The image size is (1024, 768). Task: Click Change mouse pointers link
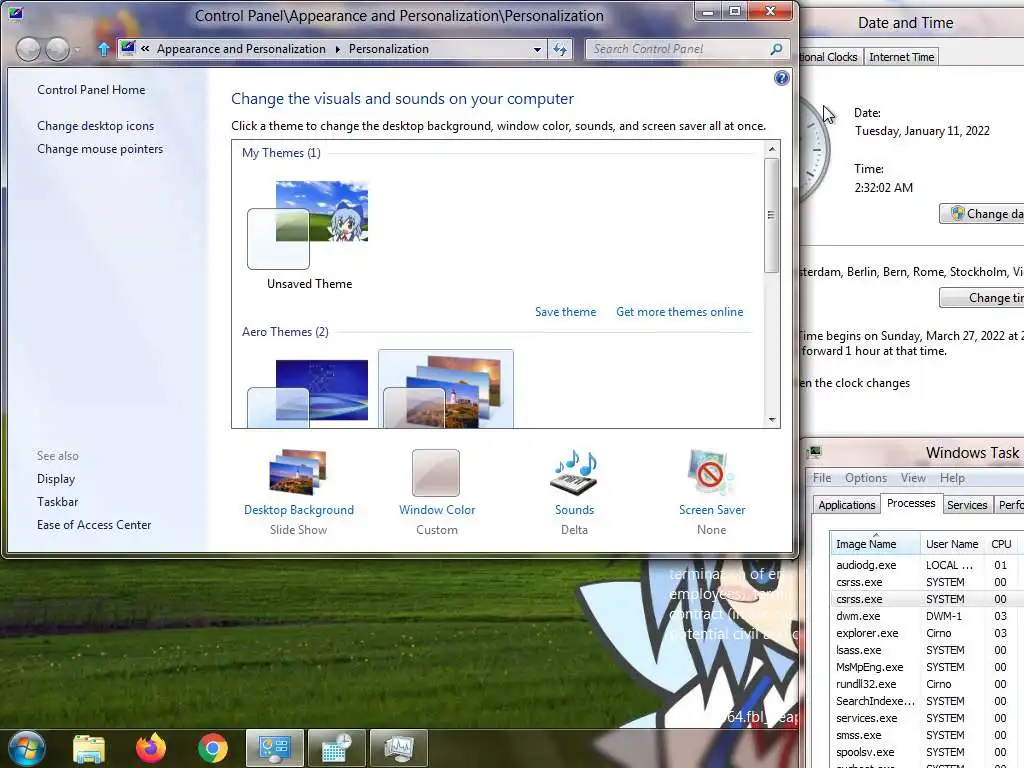[100, 149]
